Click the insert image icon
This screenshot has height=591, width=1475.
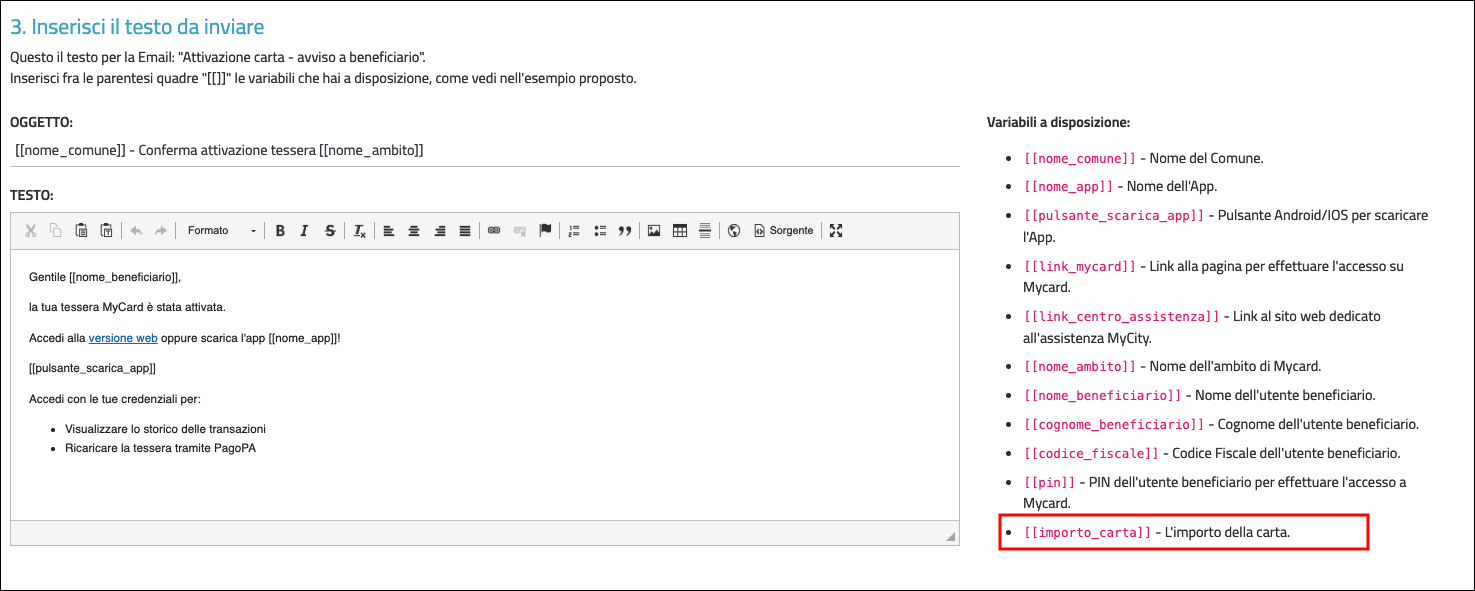pyautogui.click(x=654, y=231)
